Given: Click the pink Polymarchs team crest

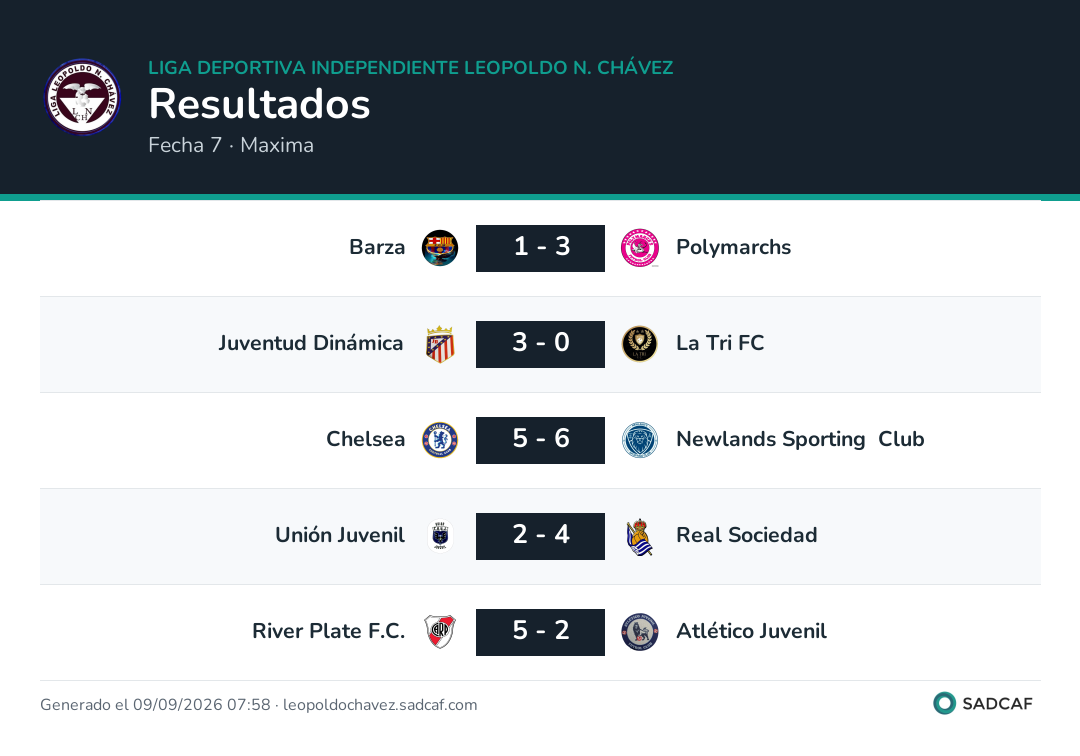Looking at the screenshot, I should click(640, 248).
